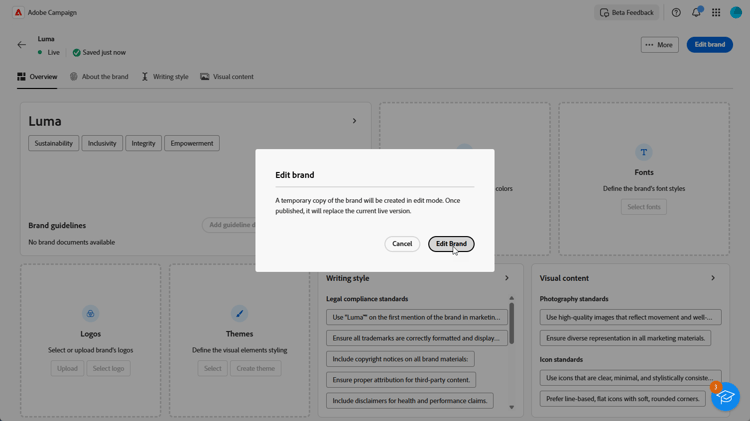Confirm with the Edit Brand dialog button
750x421 pixels.
(x=451, y=244)
